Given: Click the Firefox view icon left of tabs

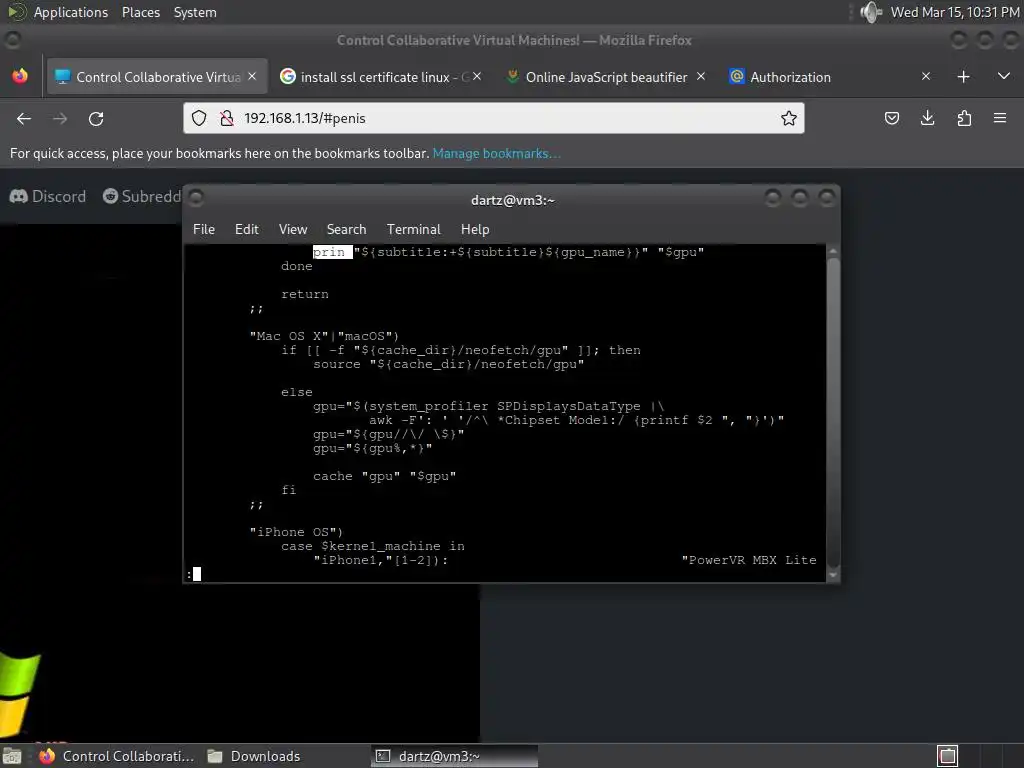Looking at the screenshot, I should pyautogui.click(x=20, y=76).
